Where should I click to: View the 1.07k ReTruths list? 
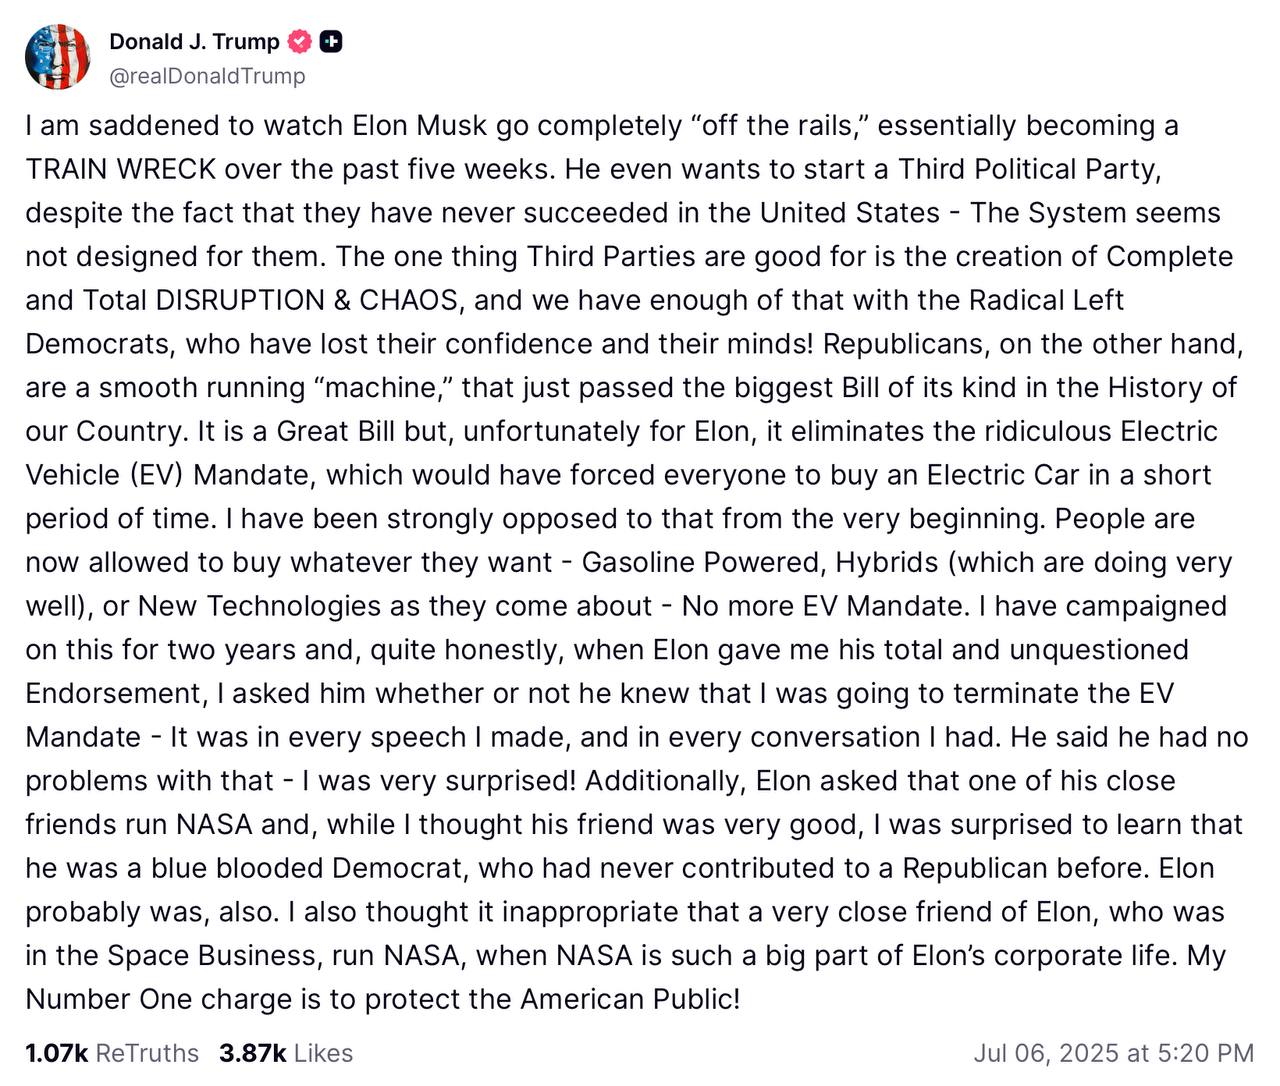(112, 1053)
